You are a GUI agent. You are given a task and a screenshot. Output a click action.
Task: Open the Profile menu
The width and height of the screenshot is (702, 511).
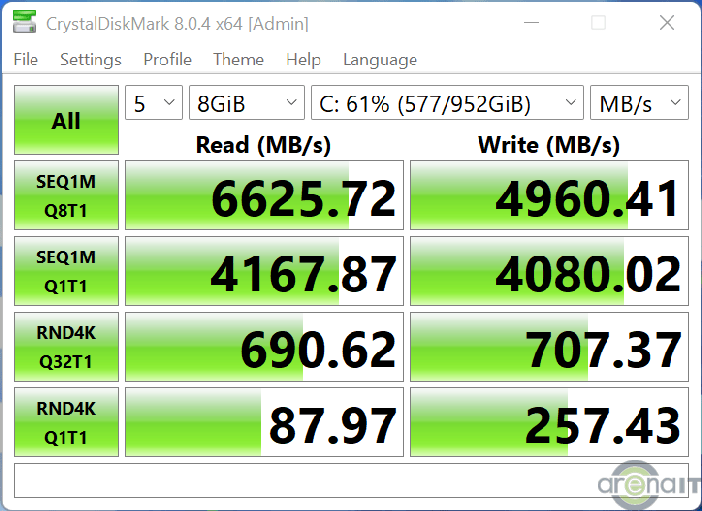point(167,60)
